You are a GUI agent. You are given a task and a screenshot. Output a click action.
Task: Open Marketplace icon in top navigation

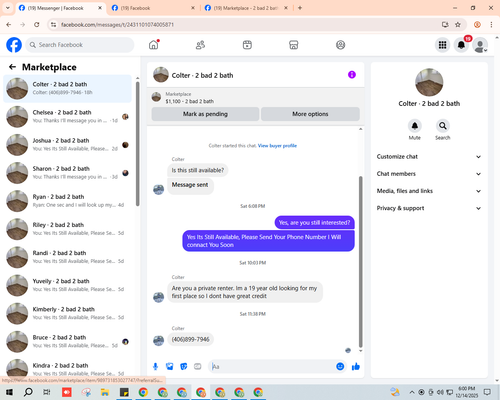pos(294,45)
